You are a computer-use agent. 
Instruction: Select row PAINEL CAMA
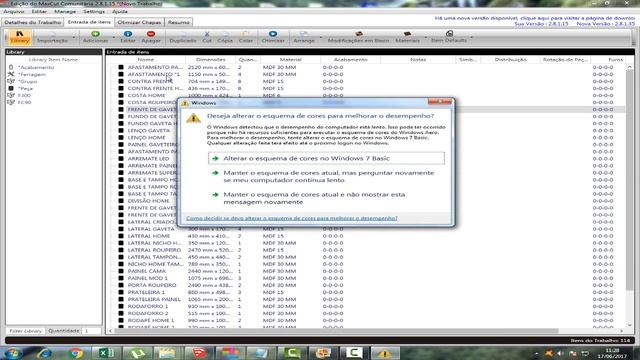pos(365,271)
